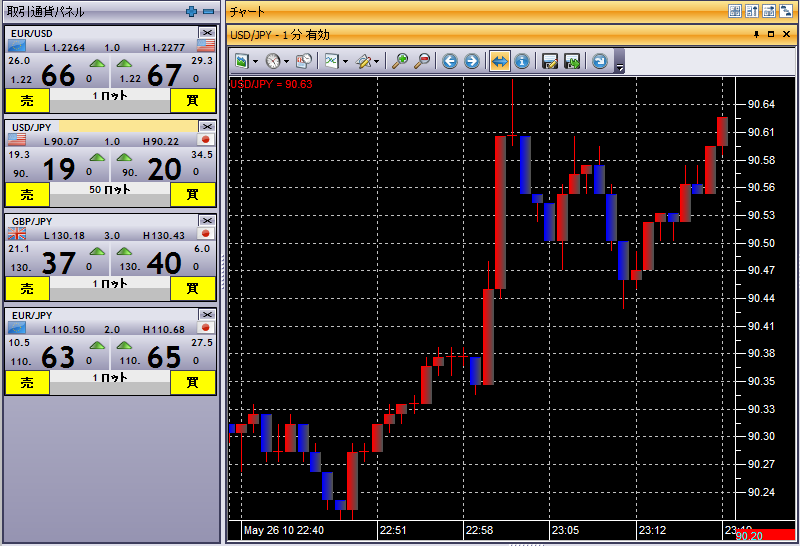This screenshot has width=800, height=546.
Task: Click the USD/JPY 50 lot amount bar
Action: coord(110,190)
